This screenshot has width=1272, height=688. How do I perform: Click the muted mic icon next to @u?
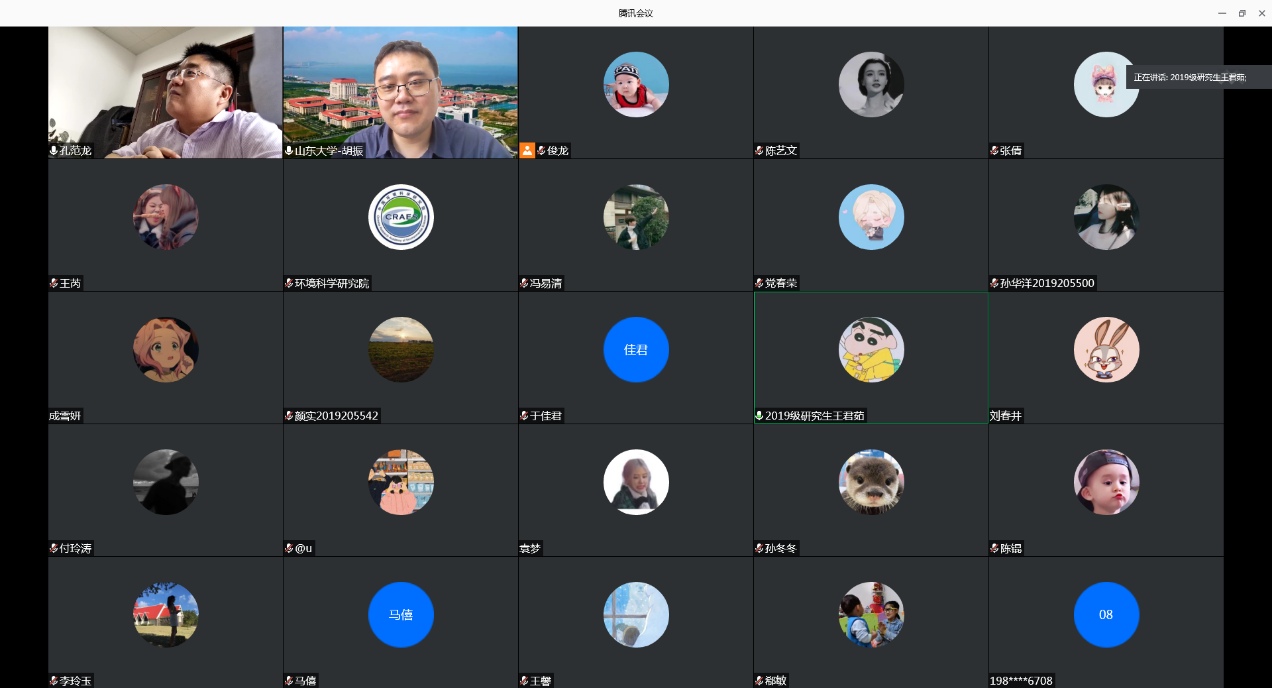click(x=289, y=549)
